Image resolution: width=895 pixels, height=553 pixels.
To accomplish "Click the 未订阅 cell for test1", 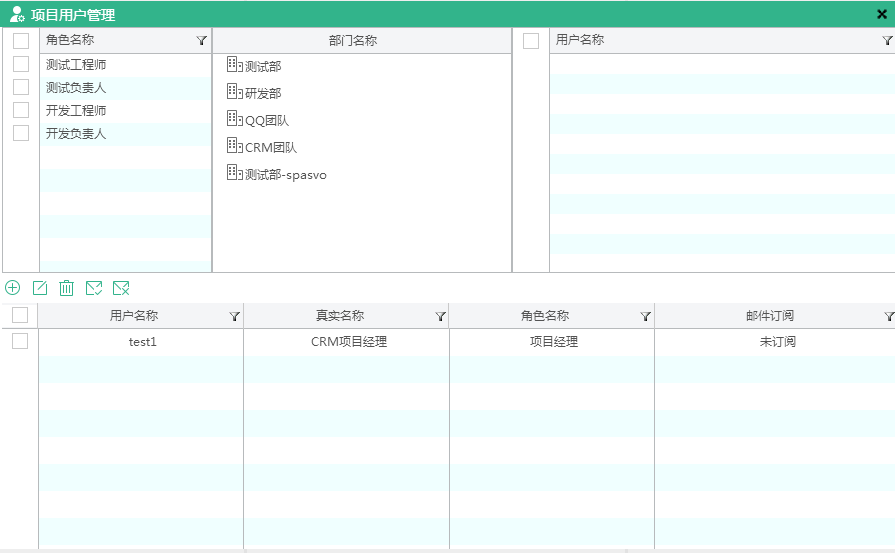I will pos(776,342).
